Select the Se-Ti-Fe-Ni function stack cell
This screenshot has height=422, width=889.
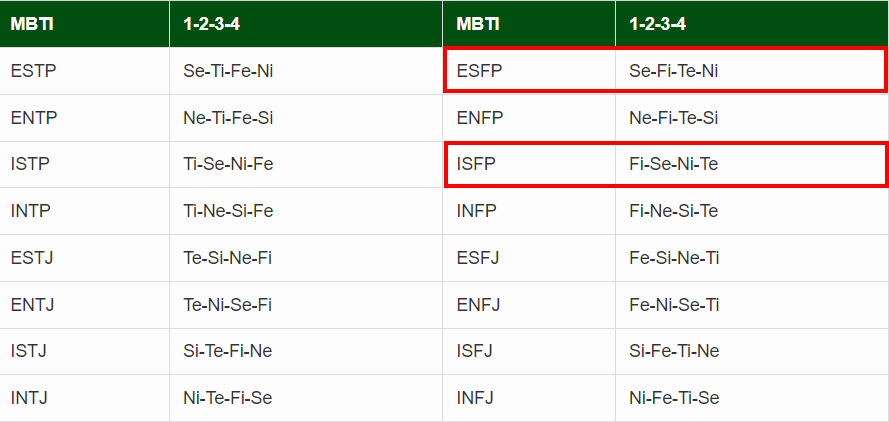click(x=306, y=71)
